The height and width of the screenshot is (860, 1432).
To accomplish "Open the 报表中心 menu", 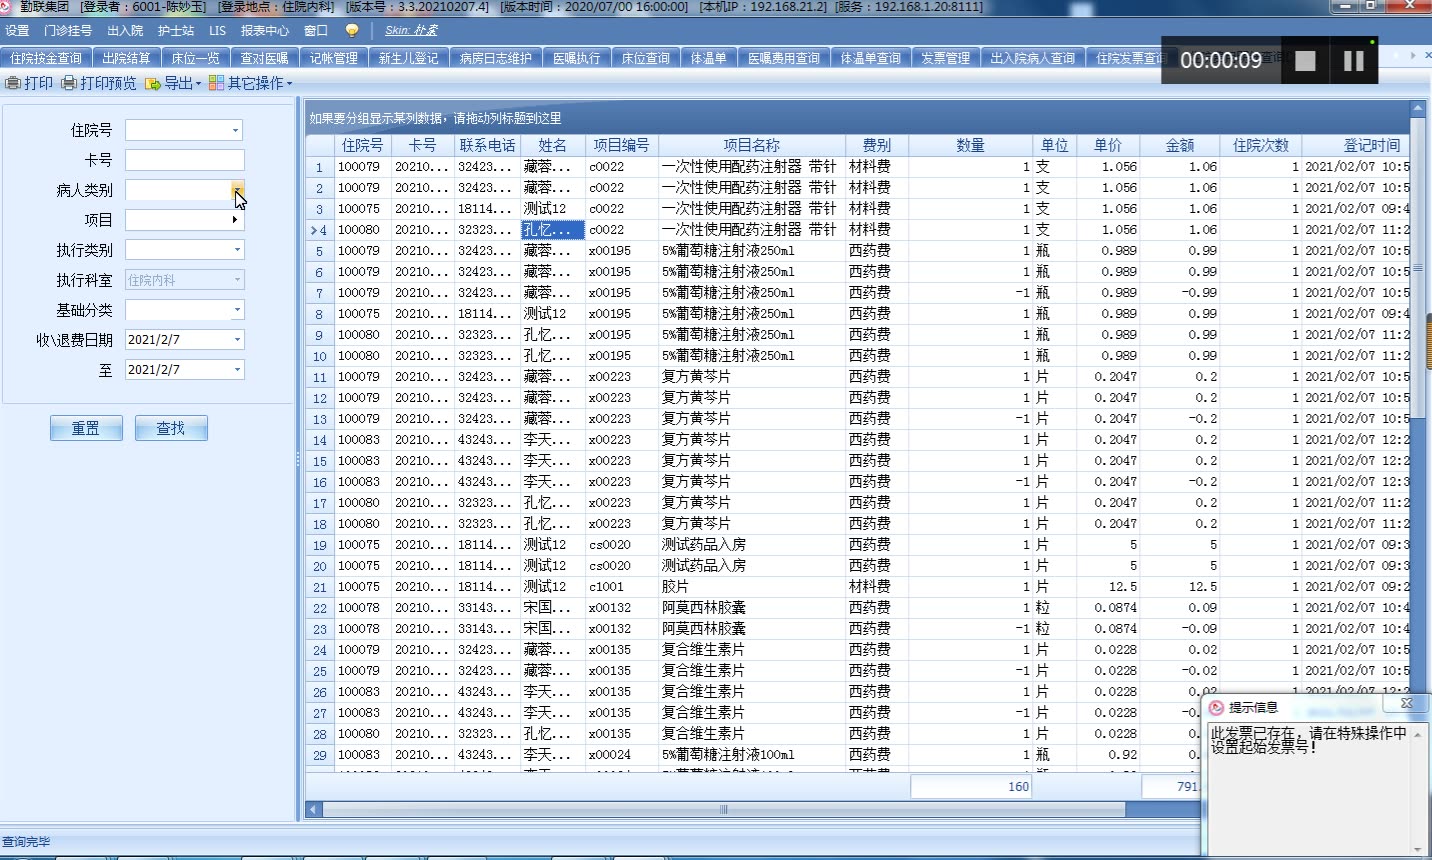I will coord(265,30).
